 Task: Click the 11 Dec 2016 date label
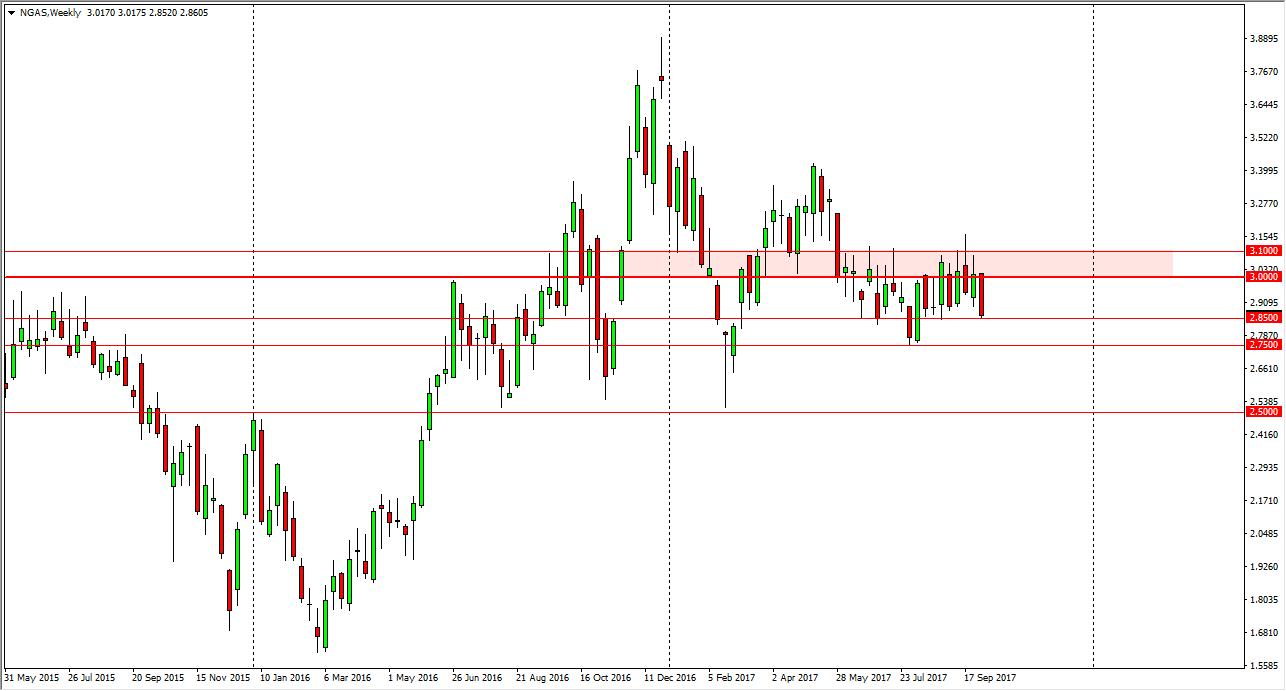[x=670, y=678]
